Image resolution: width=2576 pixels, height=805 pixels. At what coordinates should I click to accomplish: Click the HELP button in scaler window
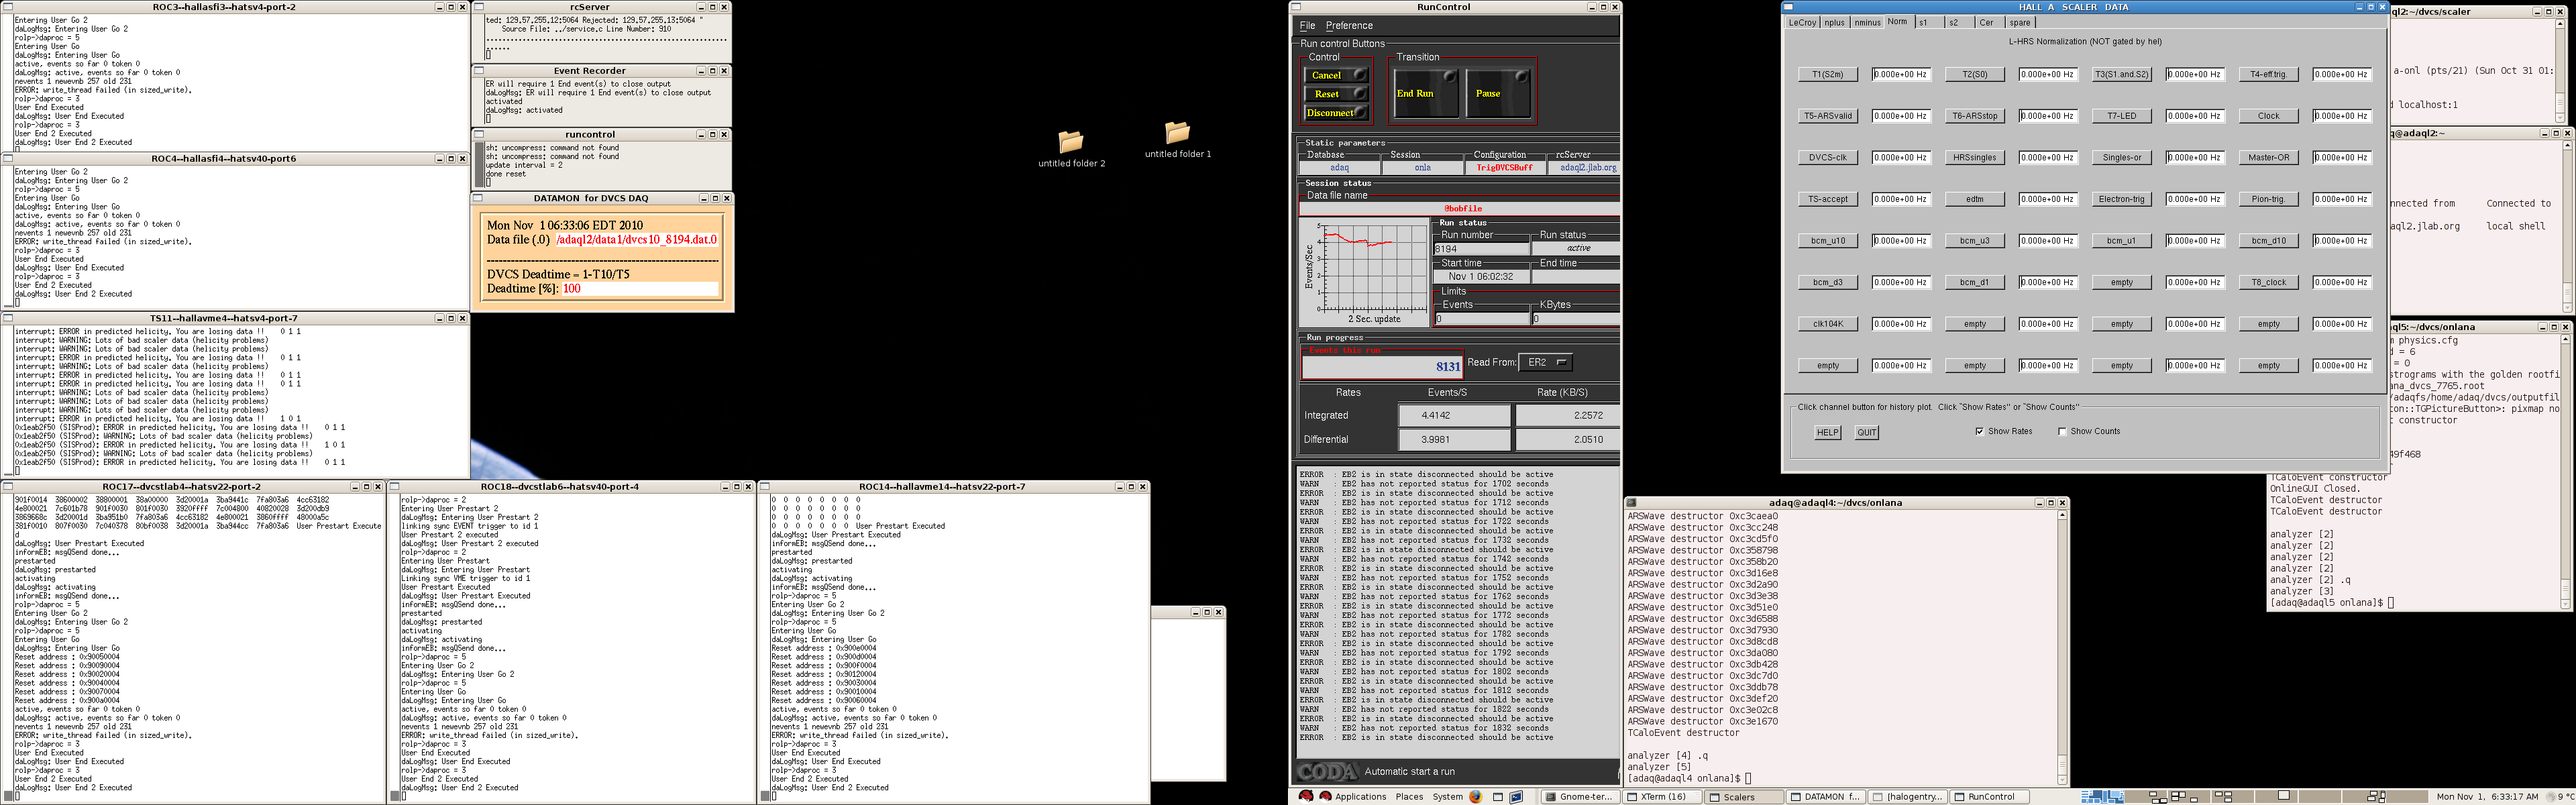pos(1828,433)
